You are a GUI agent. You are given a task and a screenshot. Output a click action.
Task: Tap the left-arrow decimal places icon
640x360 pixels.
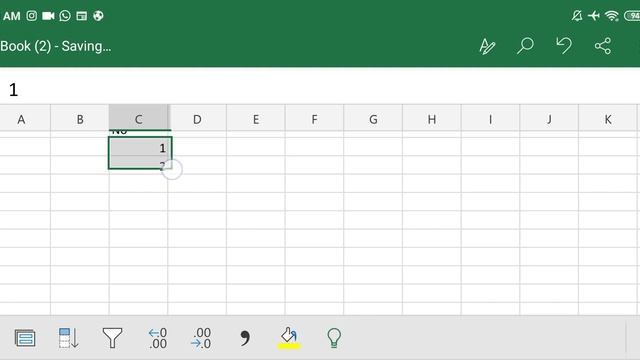coord(158,338)
